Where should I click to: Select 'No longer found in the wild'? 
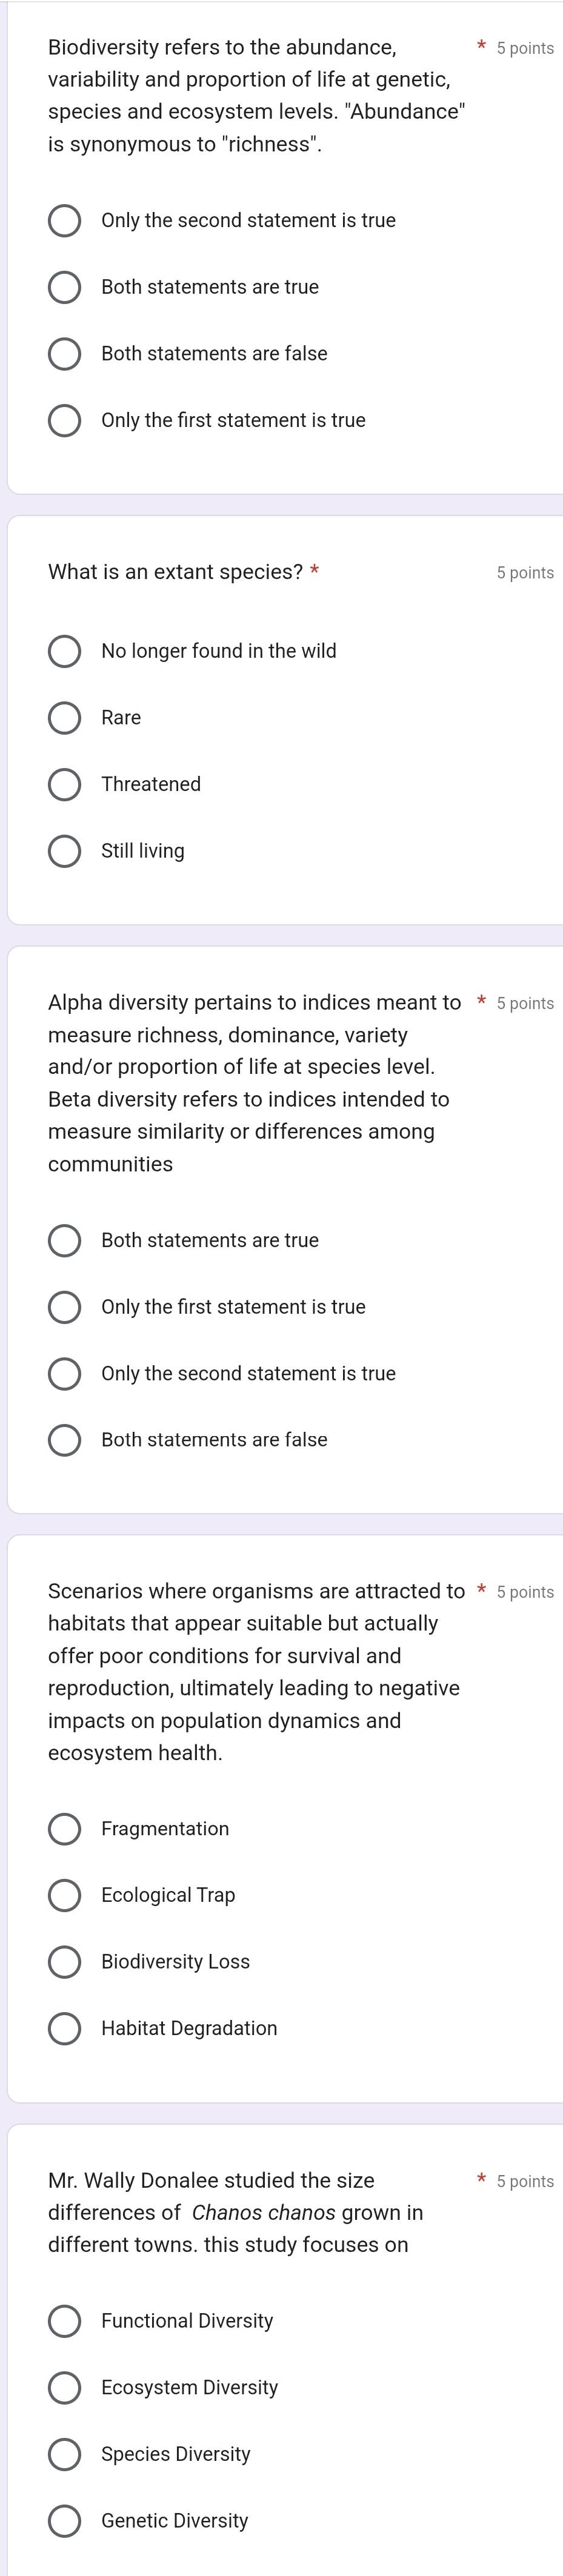(65, 652)
